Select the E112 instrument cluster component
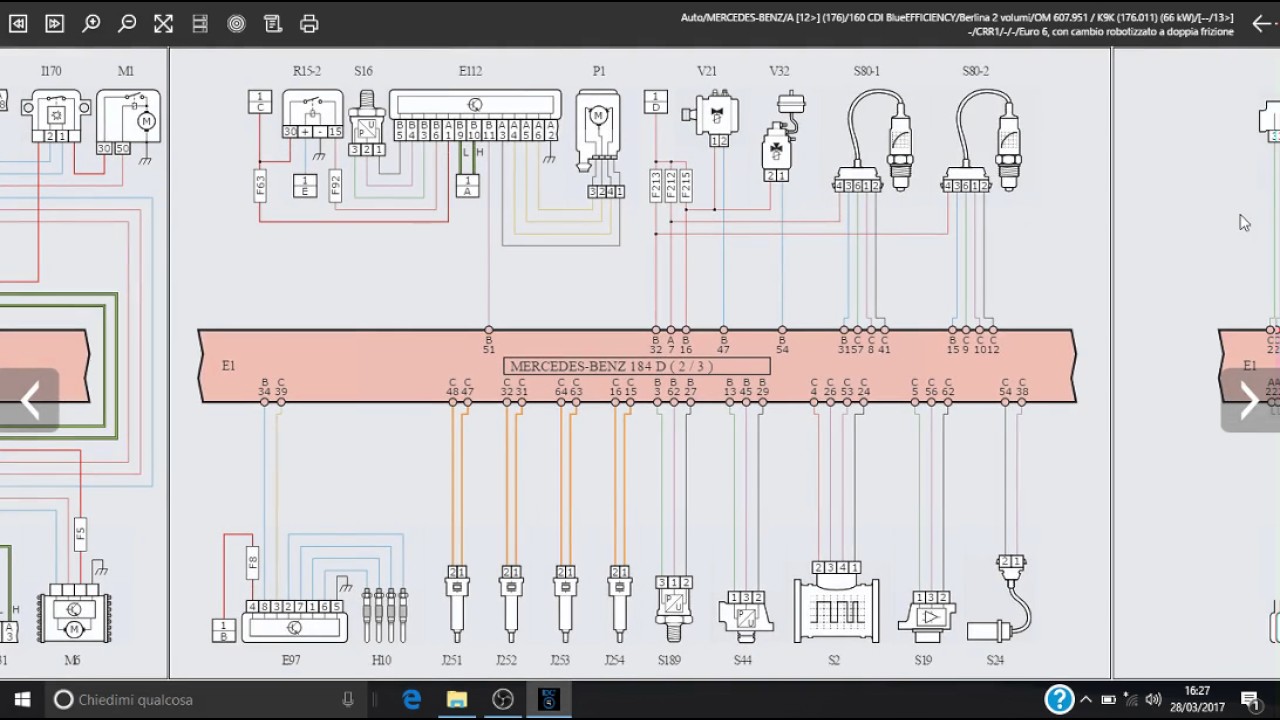Image resolution: width=1280 pixels, height=720 pixels. 475,116
